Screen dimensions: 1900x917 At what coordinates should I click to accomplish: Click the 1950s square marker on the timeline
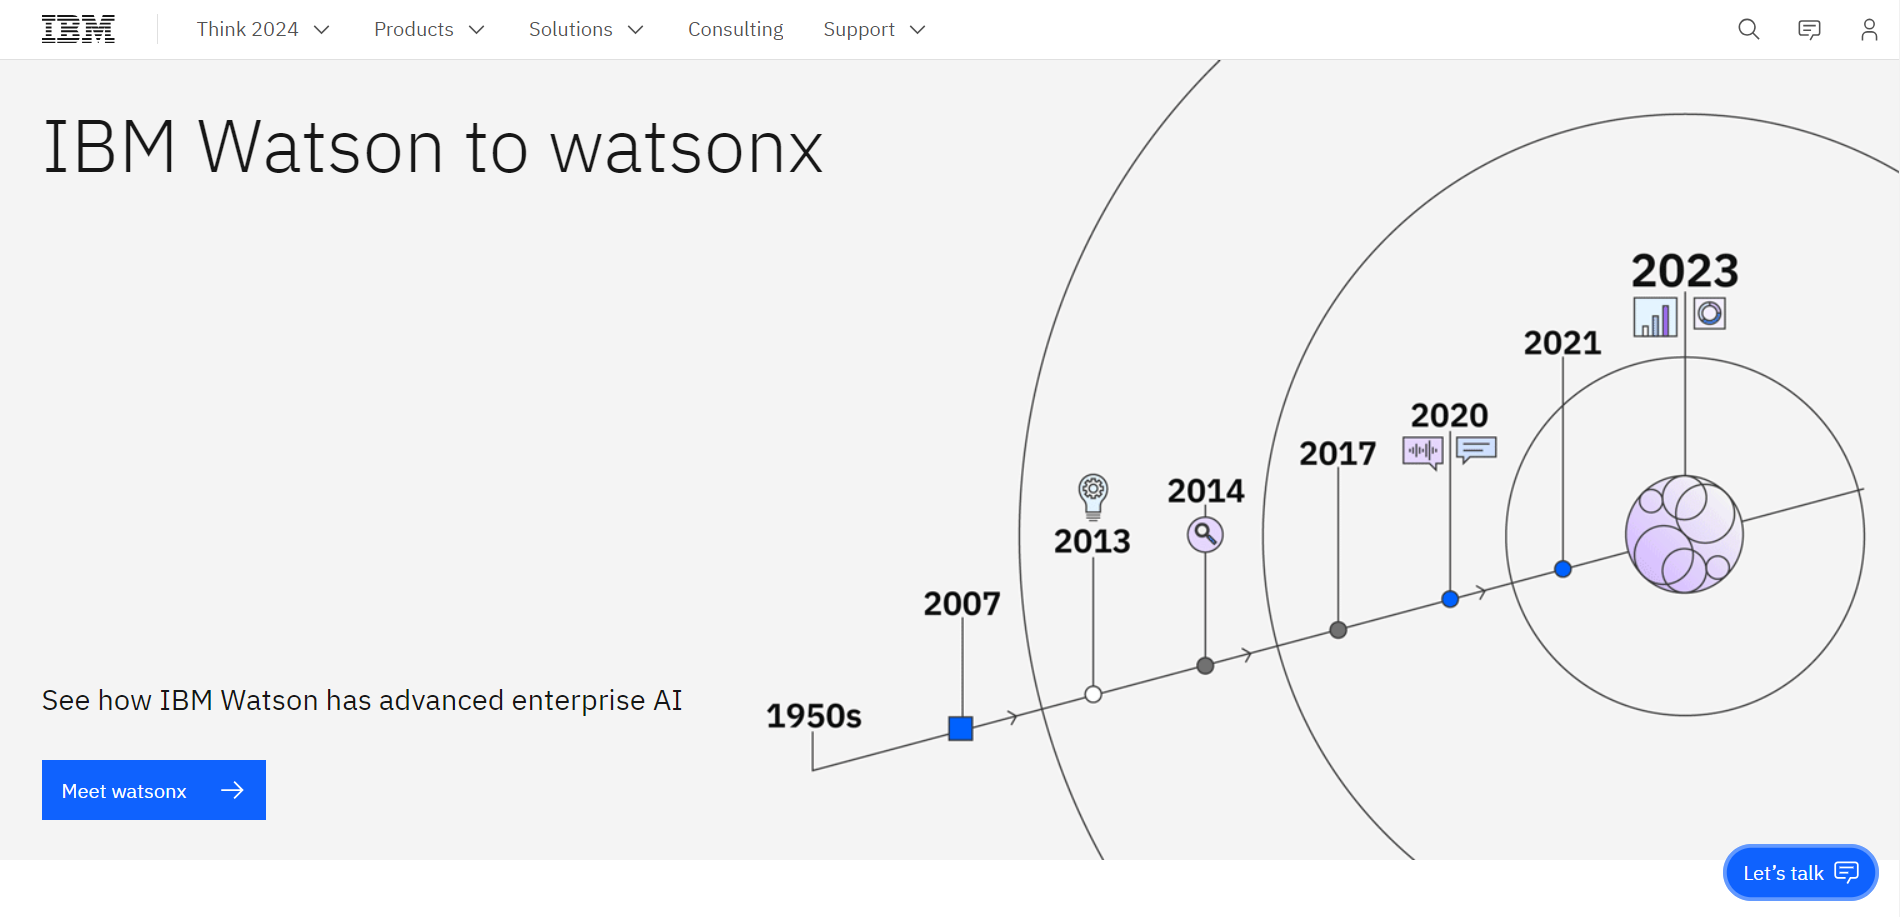pyautogui.click(x=960, y=729)
